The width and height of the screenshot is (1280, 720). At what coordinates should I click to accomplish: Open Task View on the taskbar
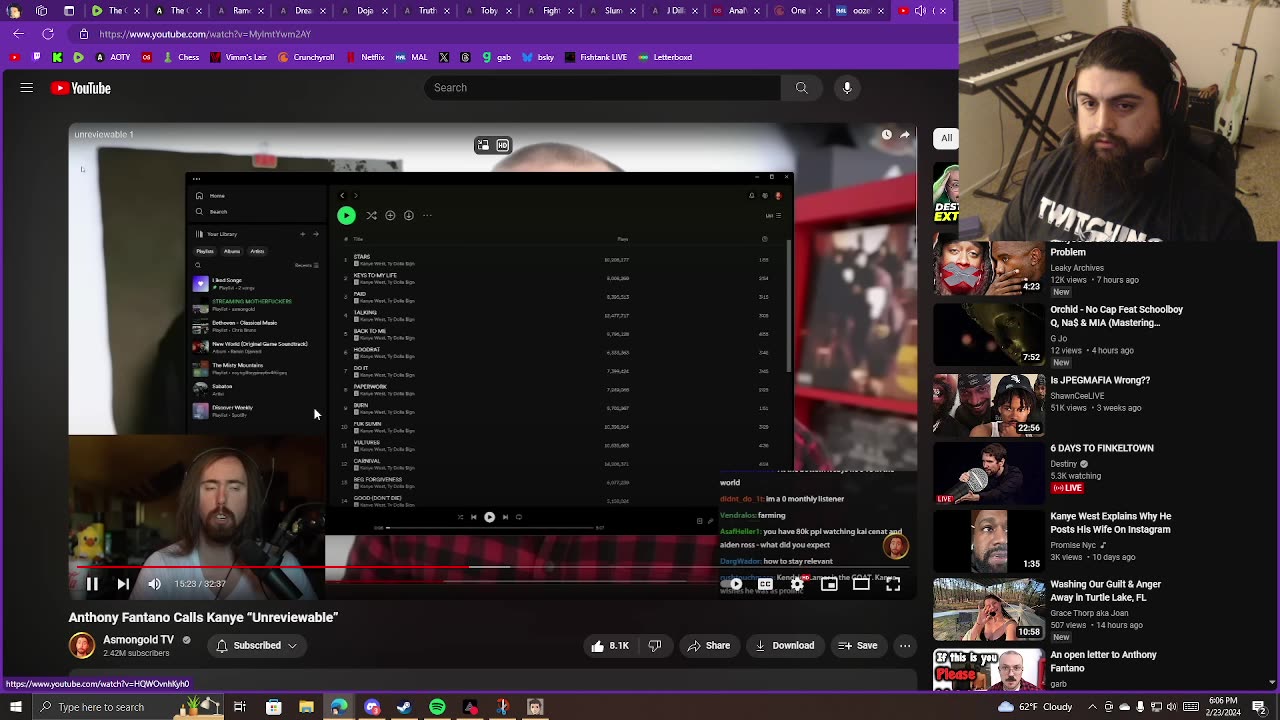pos(240,707)
